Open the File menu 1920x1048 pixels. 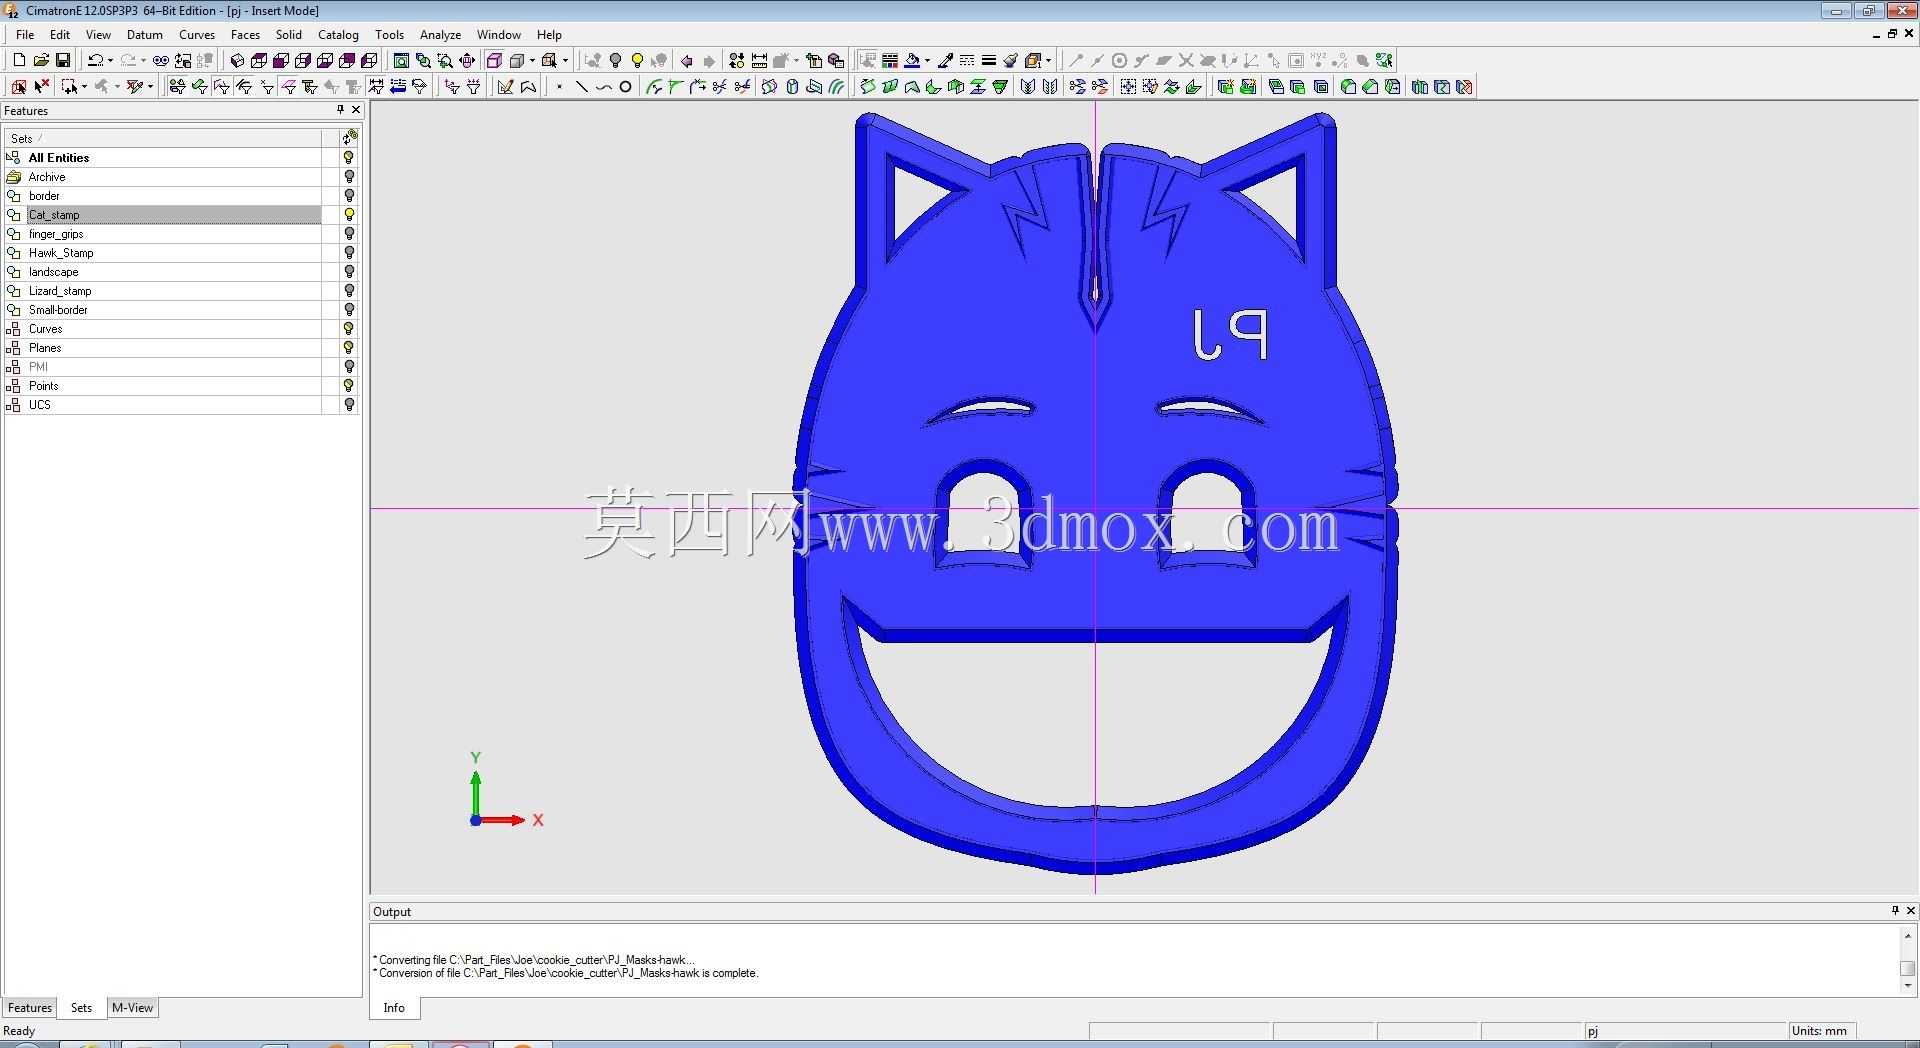pos(25,35)
